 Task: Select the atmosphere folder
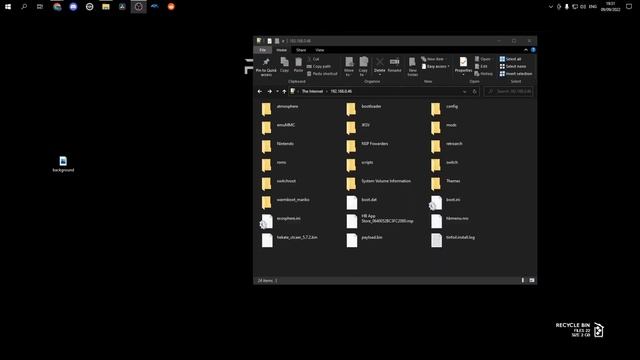(x=280, y=109)
